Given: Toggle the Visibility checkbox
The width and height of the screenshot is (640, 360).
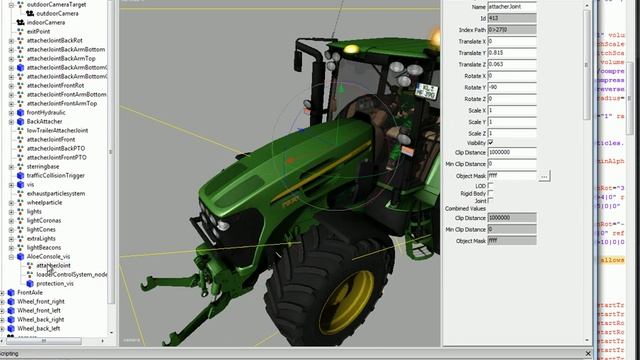Looking at the screenshot, I should (491, 142).
